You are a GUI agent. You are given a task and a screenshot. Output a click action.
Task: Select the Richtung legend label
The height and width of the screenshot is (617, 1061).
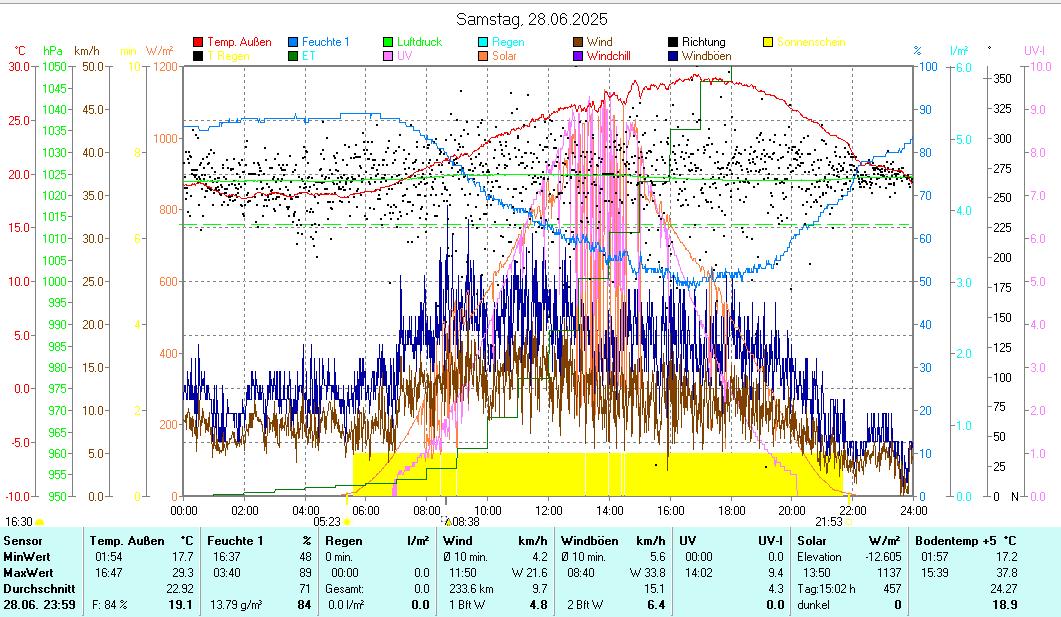tap(703, 43)
